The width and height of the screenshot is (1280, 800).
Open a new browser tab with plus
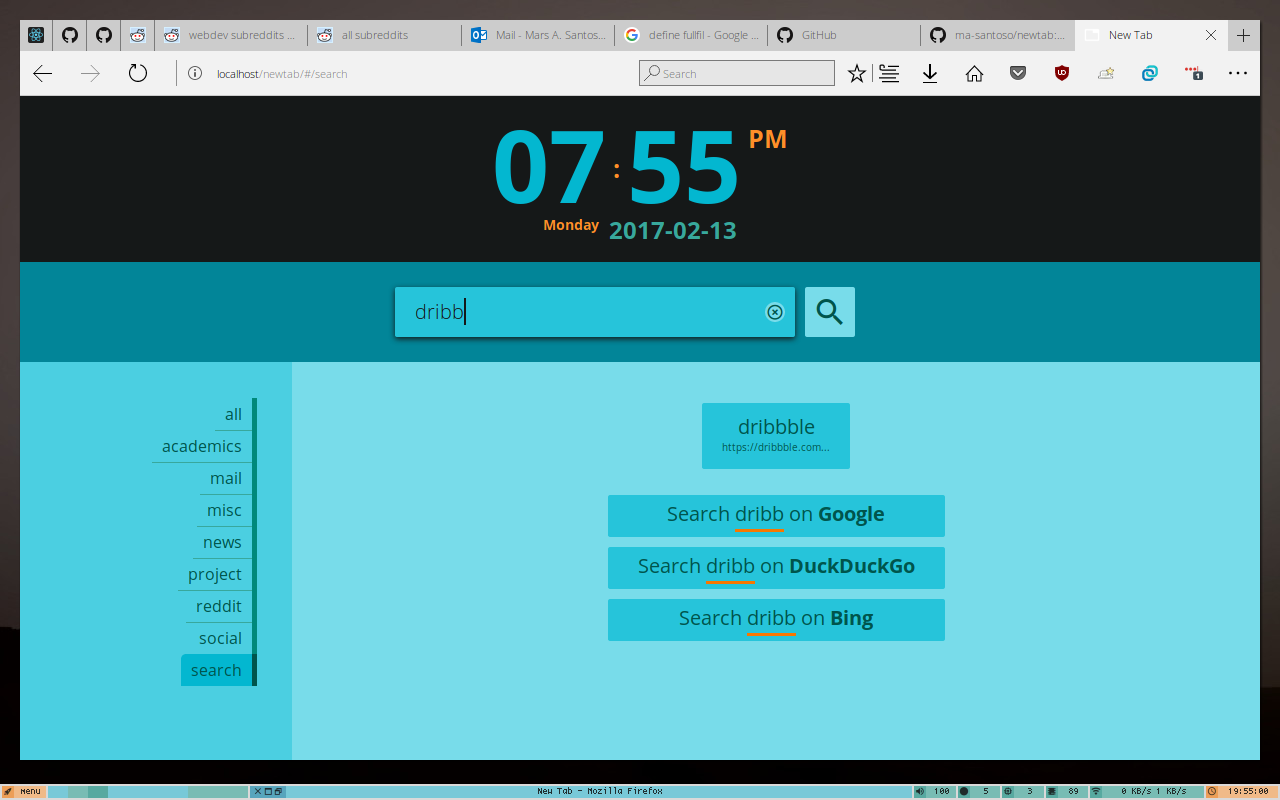(1243, 35)
